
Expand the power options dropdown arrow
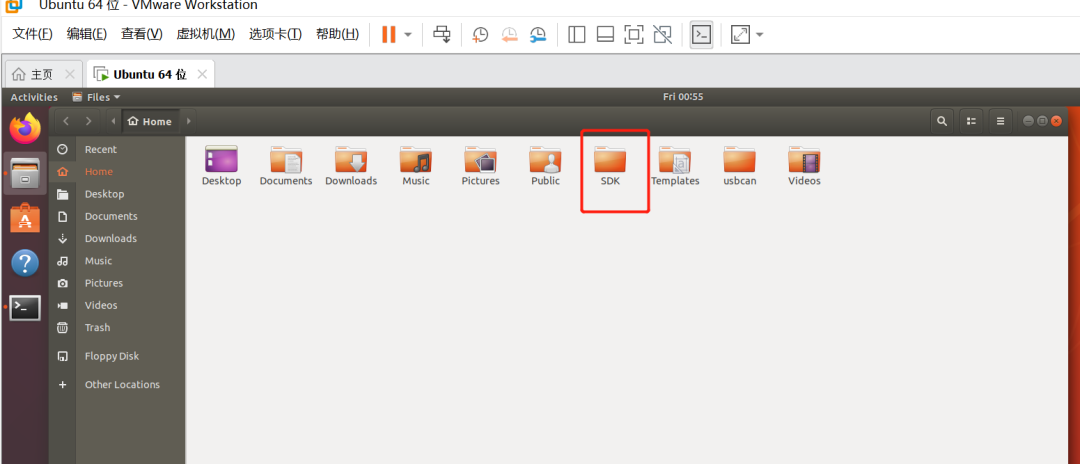point(408,34)
